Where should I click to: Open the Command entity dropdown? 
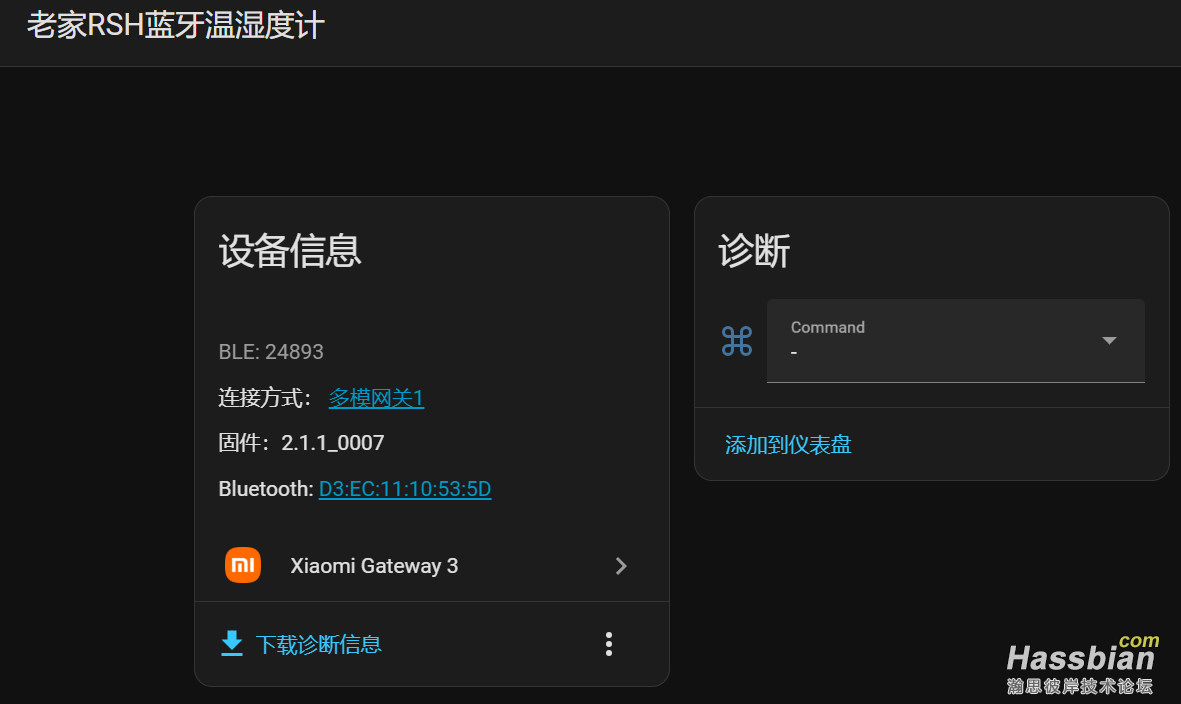[x=955, y=340]
